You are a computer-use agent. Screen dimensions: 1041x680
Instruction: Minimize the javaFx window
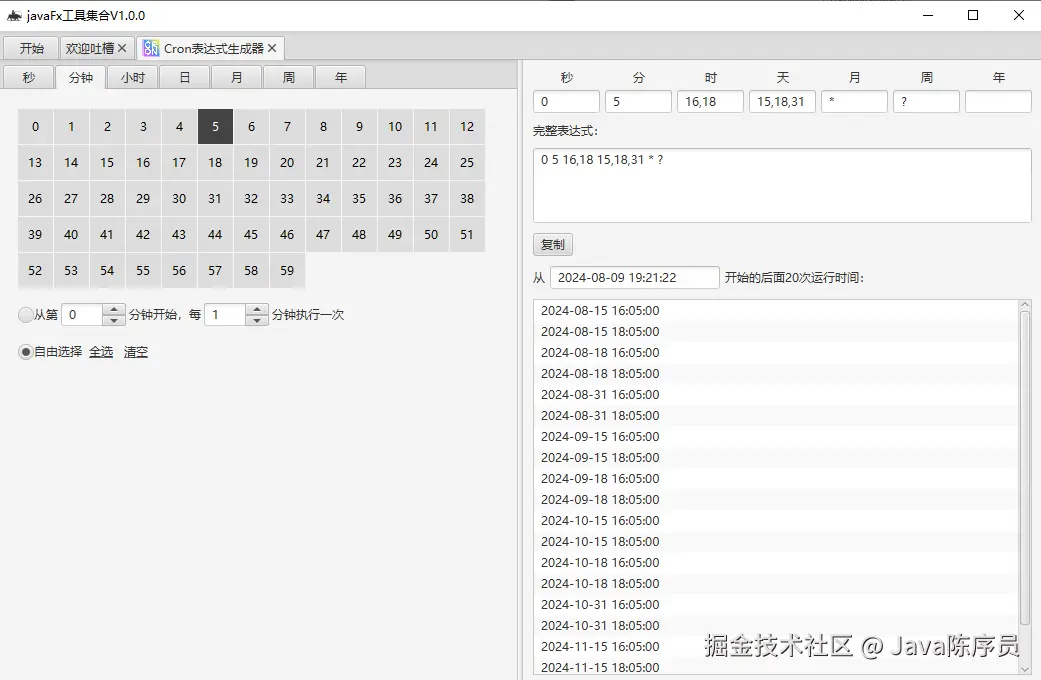point(928,15)
